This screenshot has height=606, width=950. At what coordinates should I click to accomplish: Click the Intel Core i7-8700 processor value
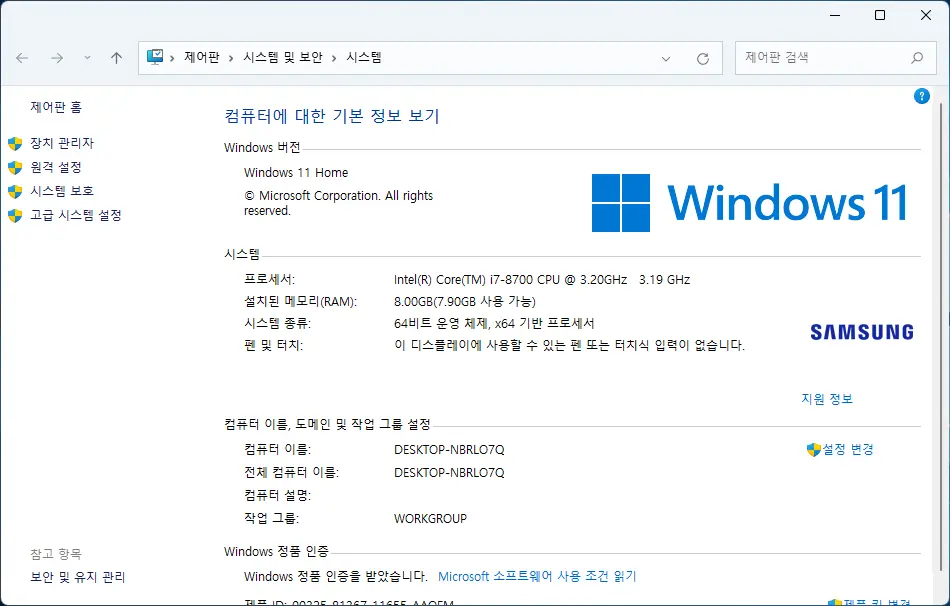pos(542,279)
